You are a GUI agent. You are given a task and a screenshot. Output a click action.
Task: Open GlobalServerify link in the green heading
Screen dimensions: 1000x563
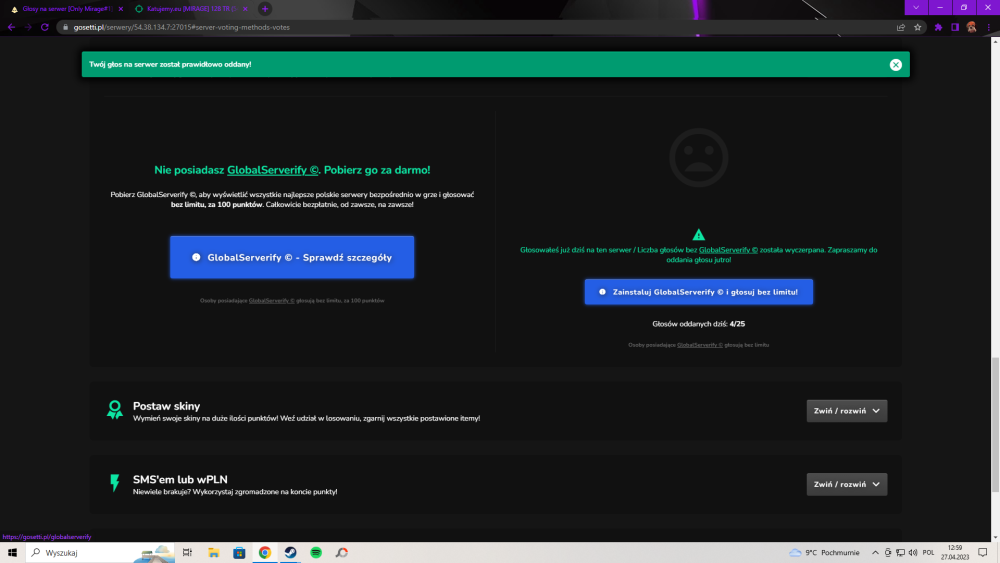coord(272,170)
